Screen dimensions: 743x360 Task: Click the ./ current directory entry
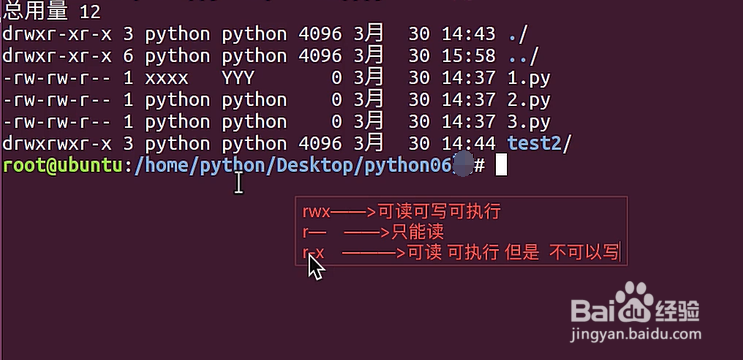pos(518,35)
